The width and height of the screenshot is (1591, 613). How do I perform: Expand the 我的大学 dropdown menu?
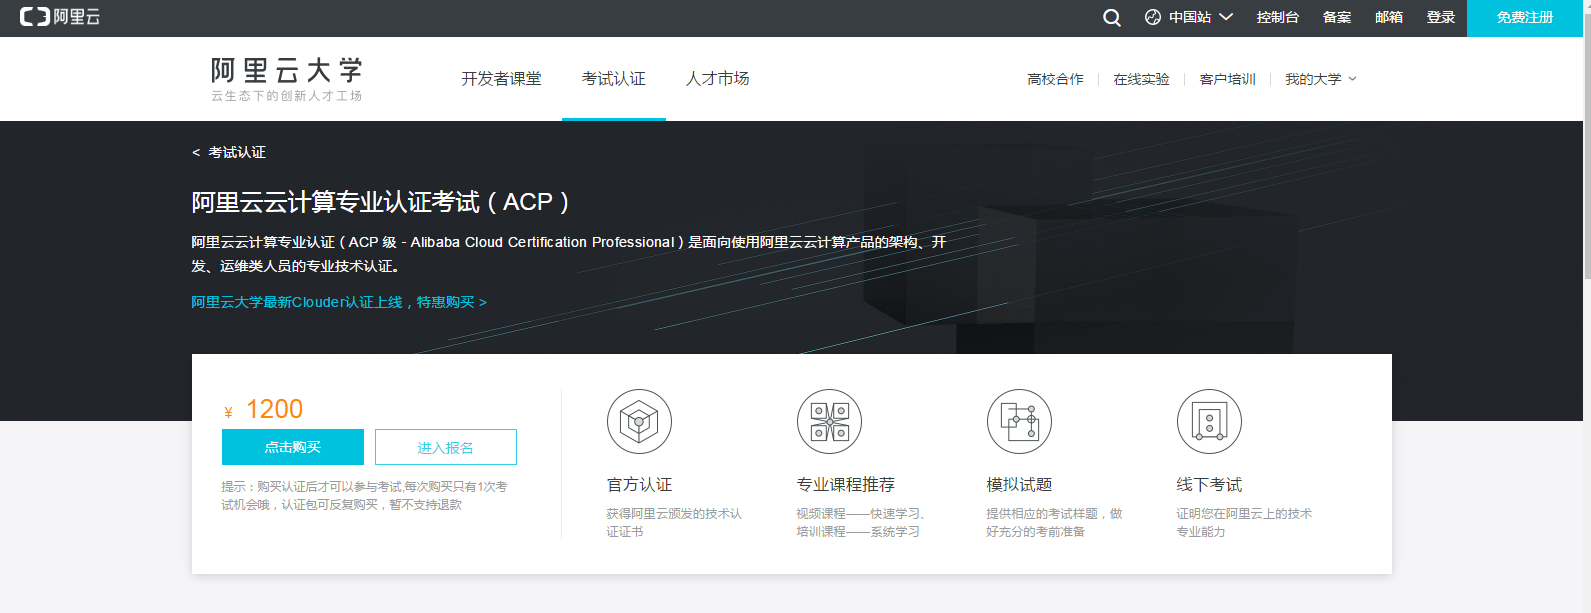(1321, 79)
